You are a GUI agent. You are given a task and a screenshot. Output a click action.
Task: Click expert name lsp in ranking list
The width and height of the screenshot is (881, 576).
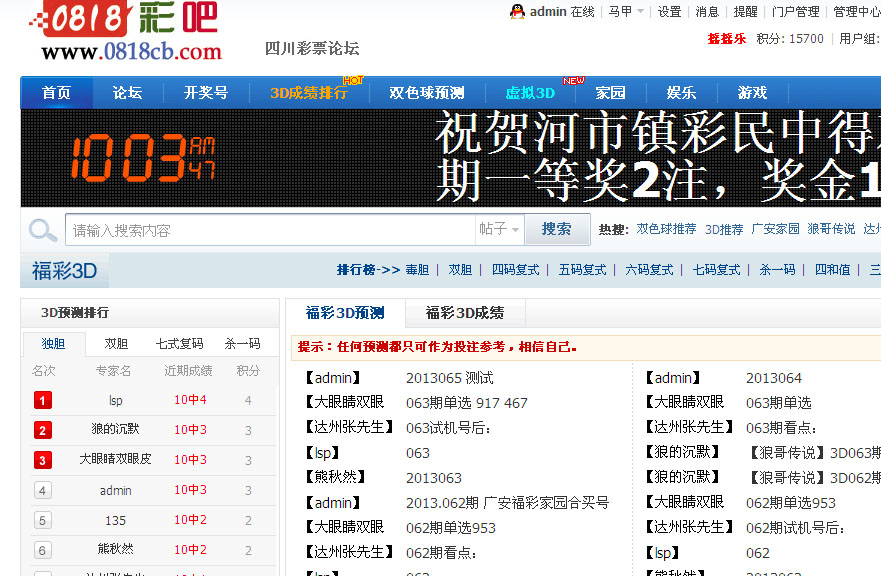[116, 400]
